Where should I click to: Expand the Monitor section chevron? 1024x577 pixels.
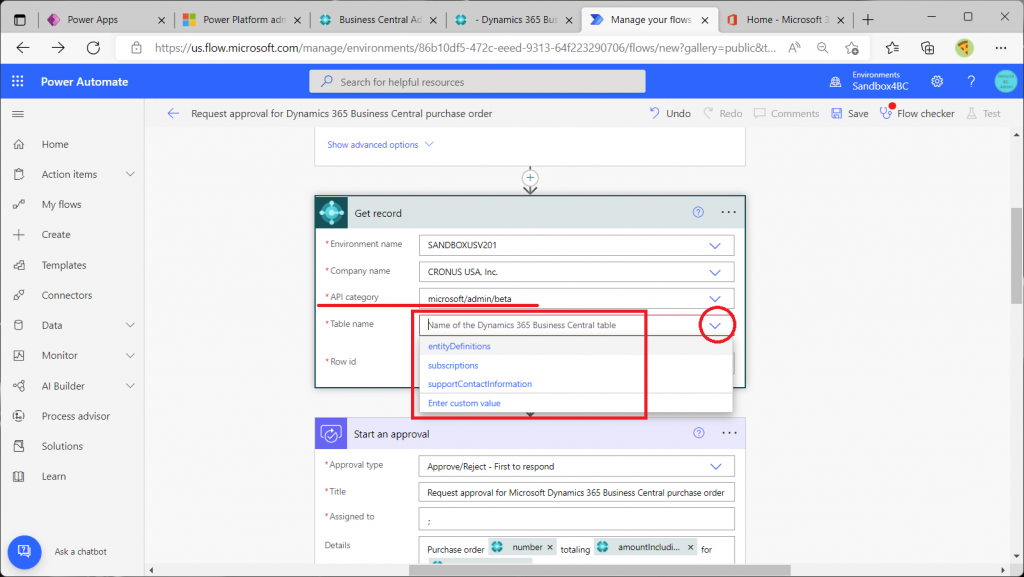[131, 355]
